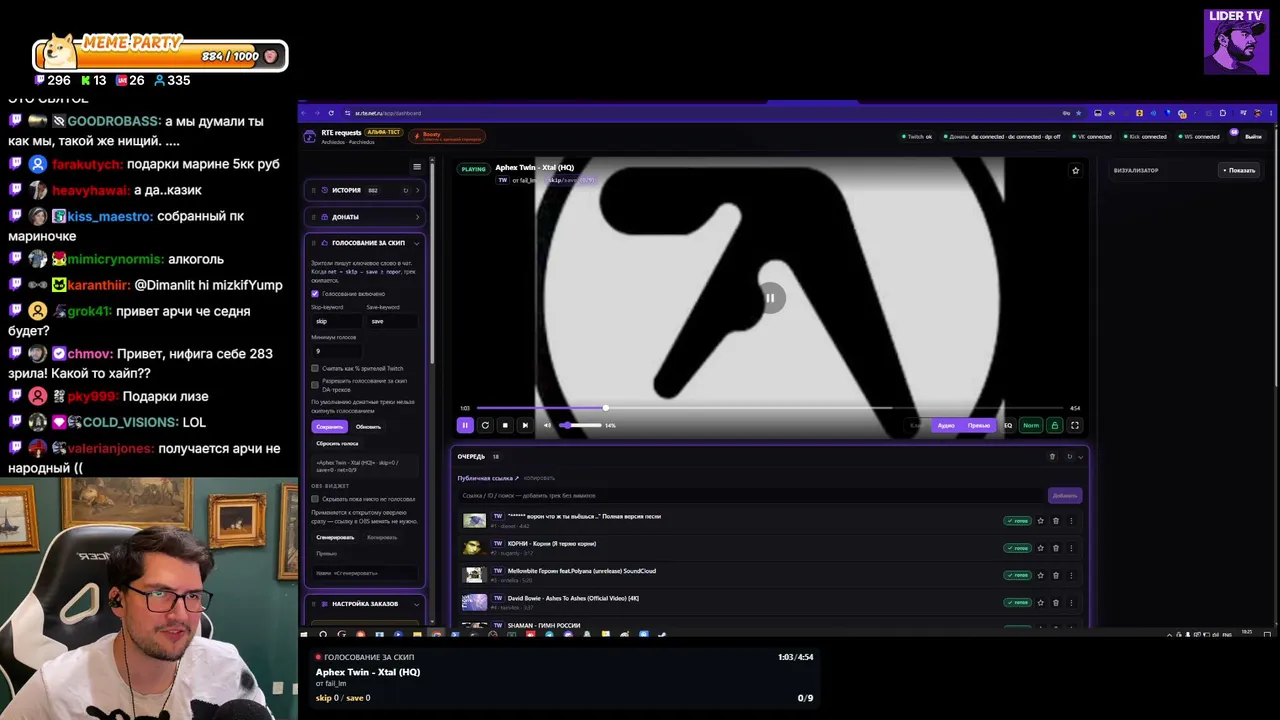Delete David Bowie - Ashes To Ashes

[1056, 602]
